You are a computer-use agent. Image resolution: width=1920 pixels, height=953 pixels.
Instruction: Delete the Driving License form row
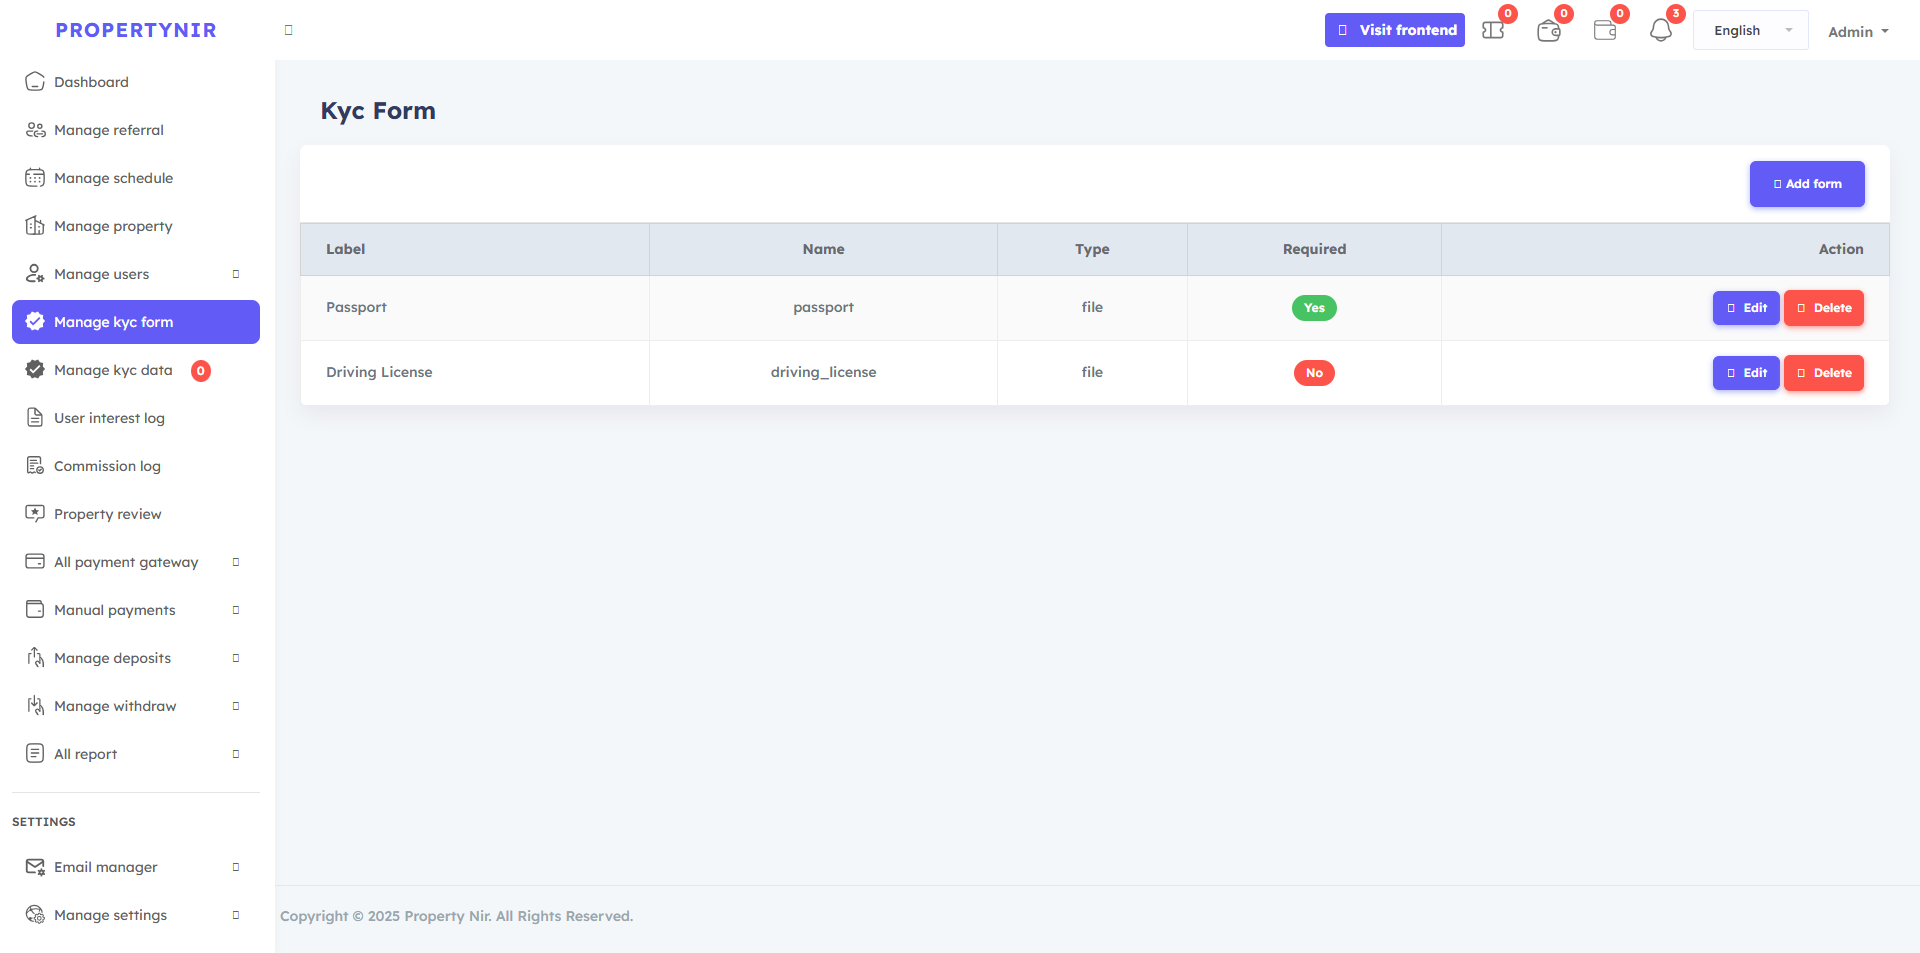point(1823,373)
